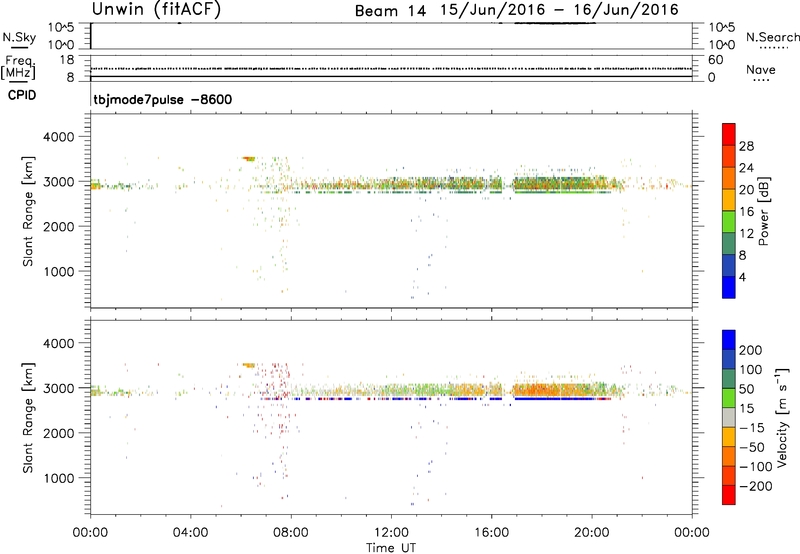This screenshot has height=554, width=800.
Task: Click the '4000' tick of the power panel
Action: pos(59,137)
